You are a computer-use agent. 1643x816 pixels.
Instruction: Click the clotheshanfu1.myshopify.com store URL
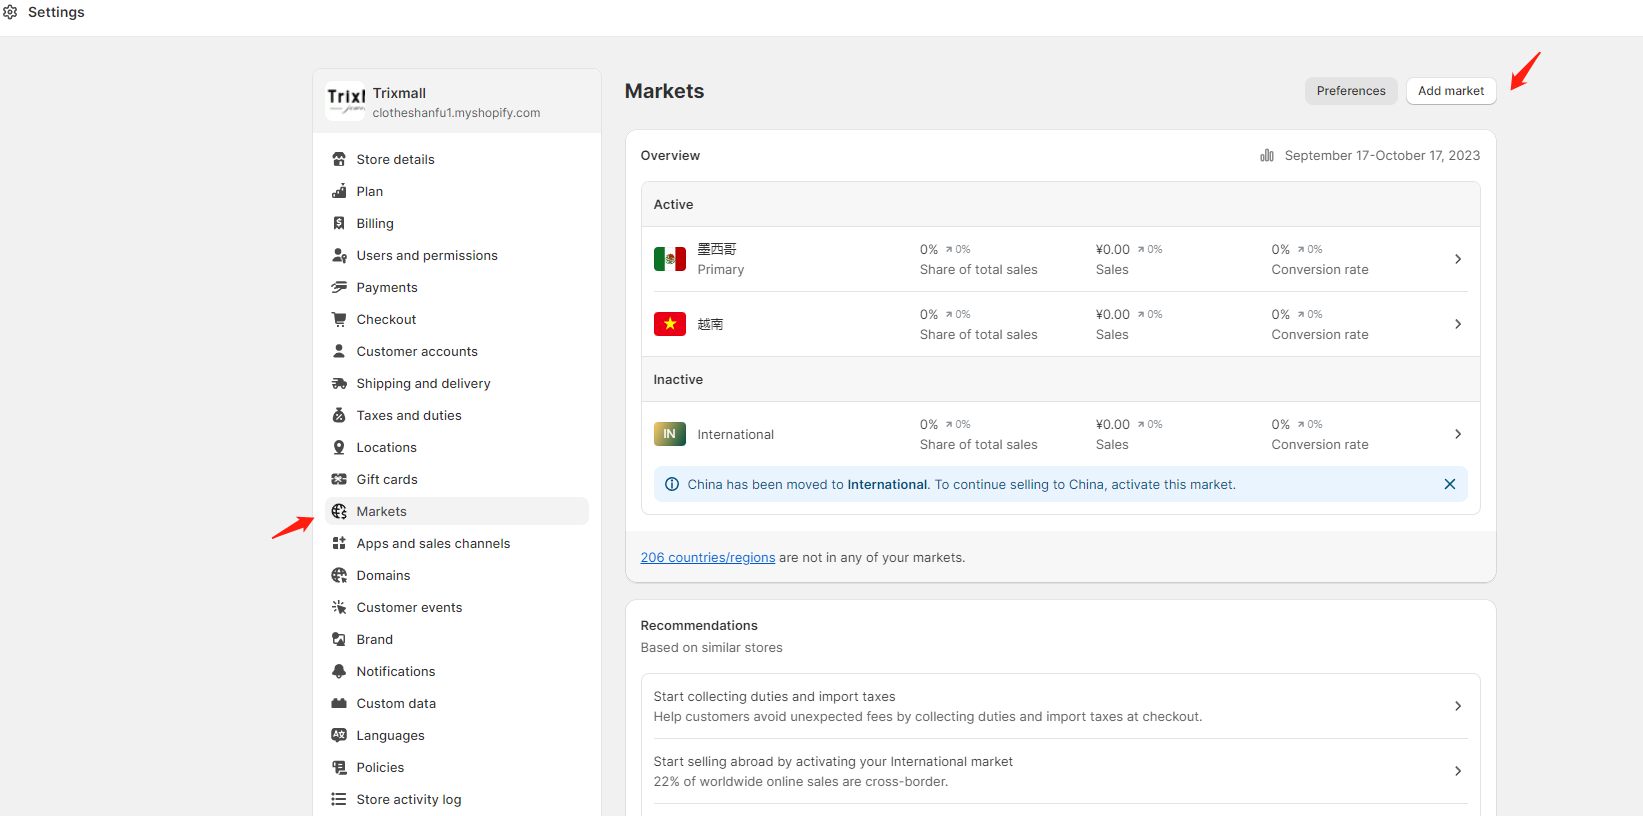[x=456, y=113]
